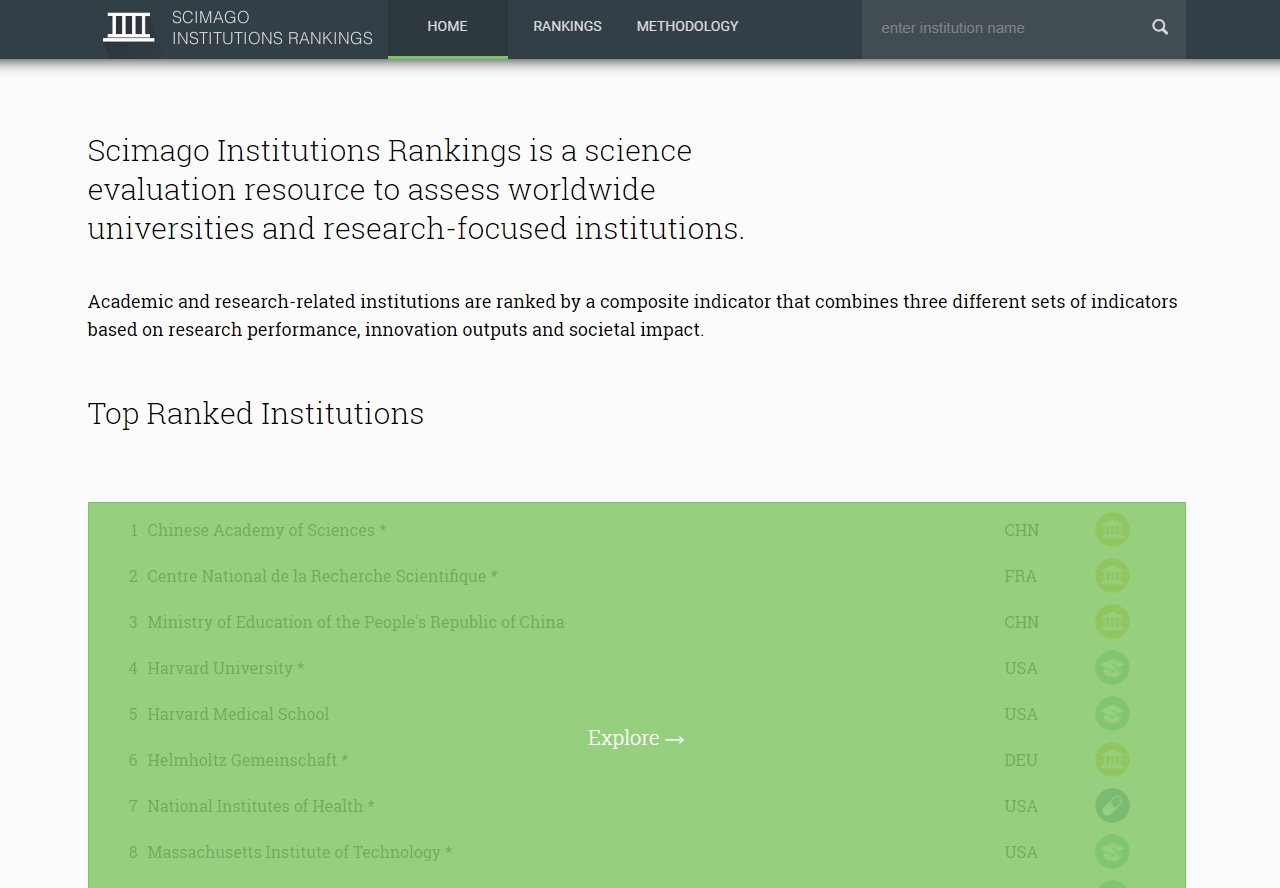
Task: Open the Home tab
Action: [447, 27]
